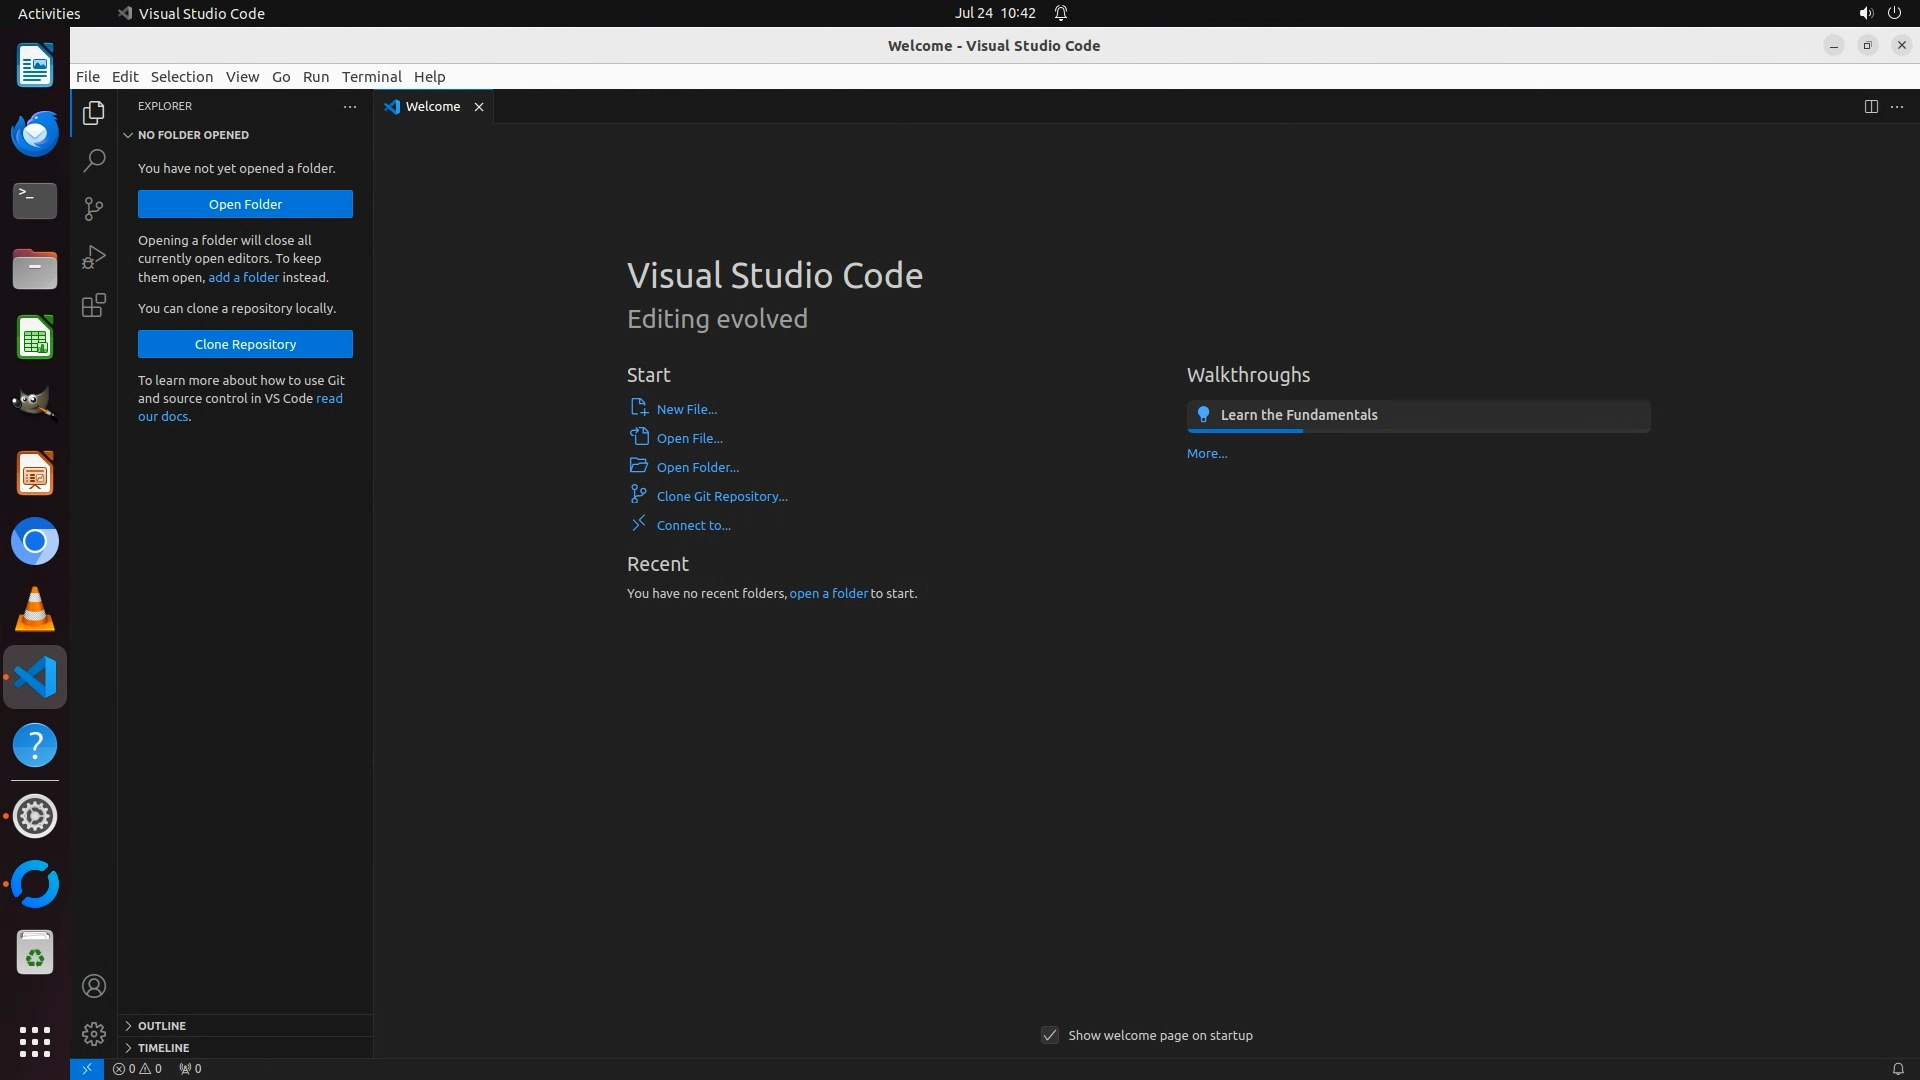Click the Accounts icon in activity bar
The image size is (1920, 1080).
pyautogui.click(x=94, y=986)
